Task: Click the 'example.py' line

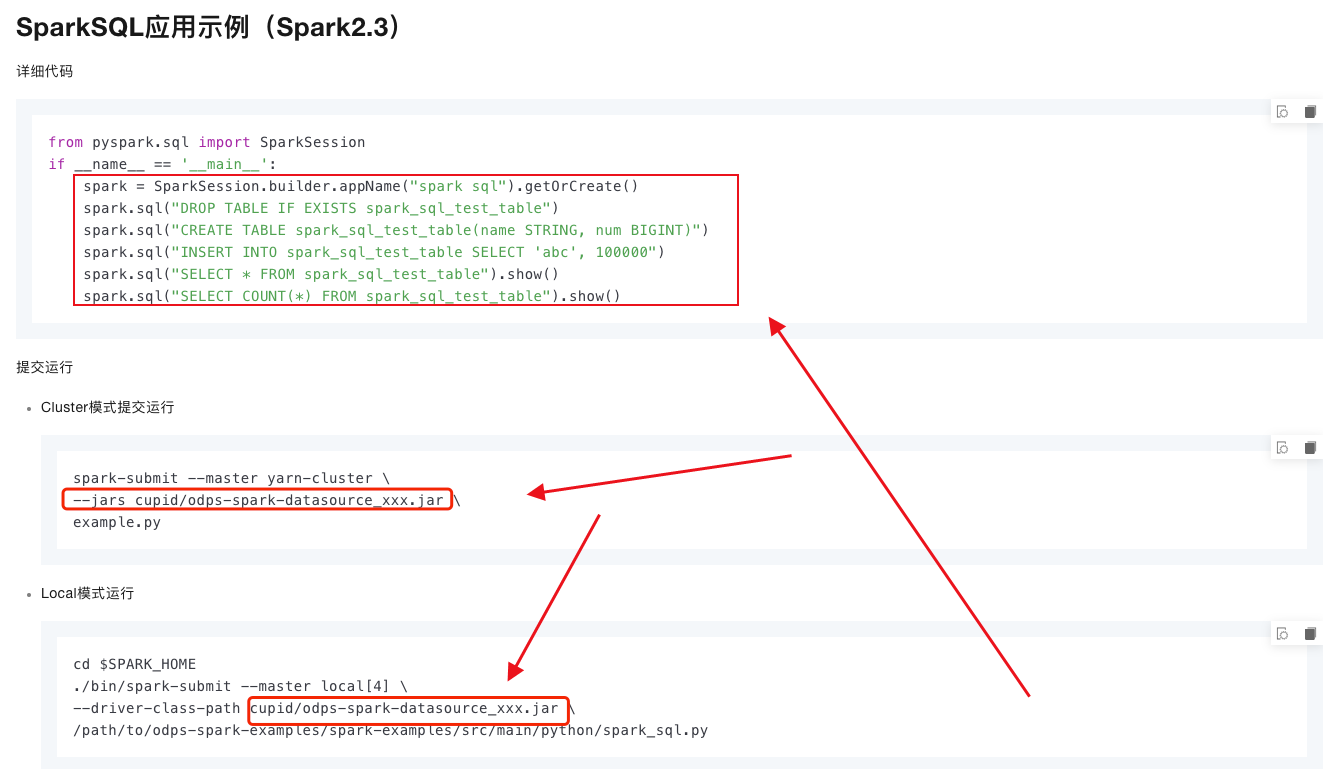Action: 117,522
